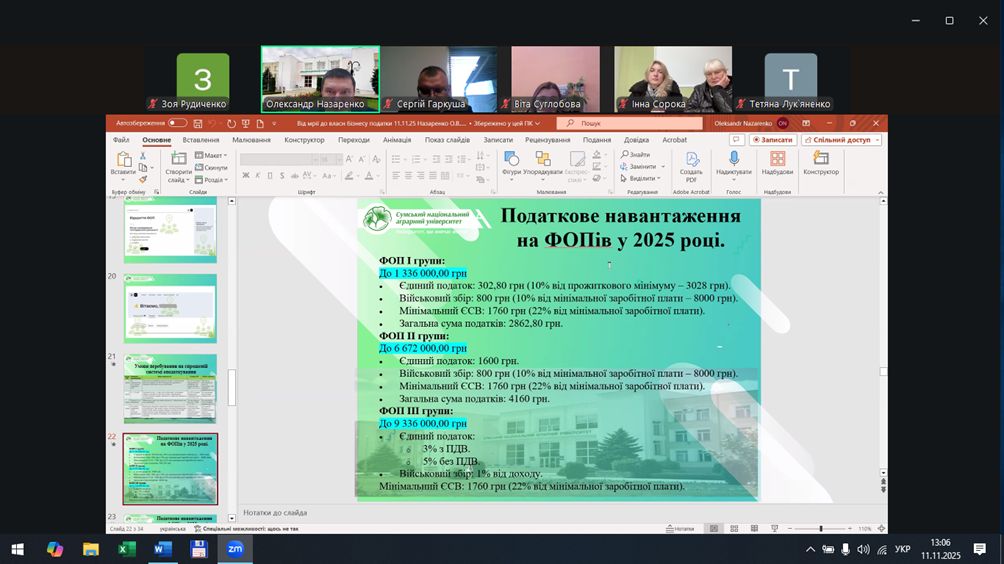Open Excel from the Windows taskbar
The image size is (1004, 564).
(127, 549)
